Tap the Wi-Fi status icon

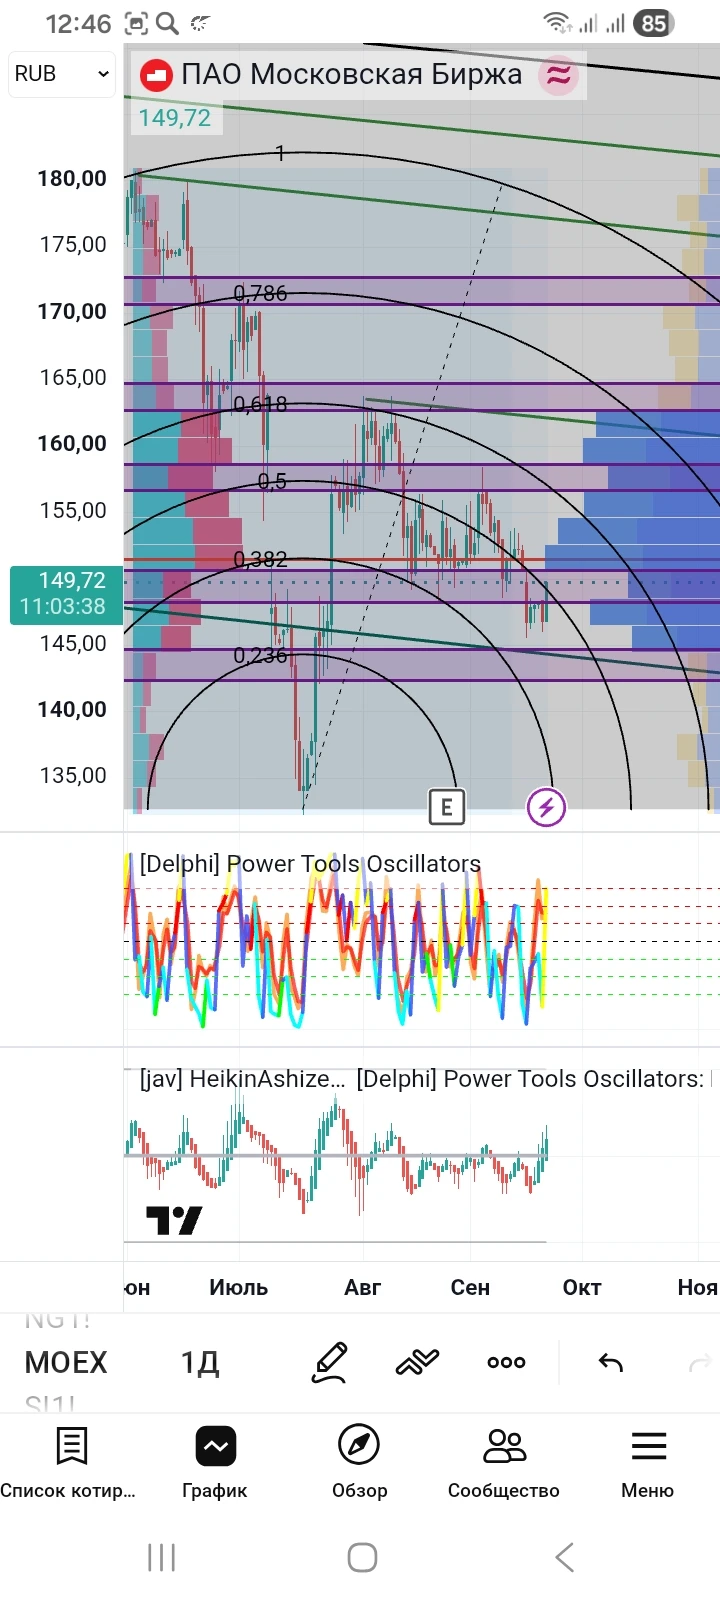coord(557,22)
